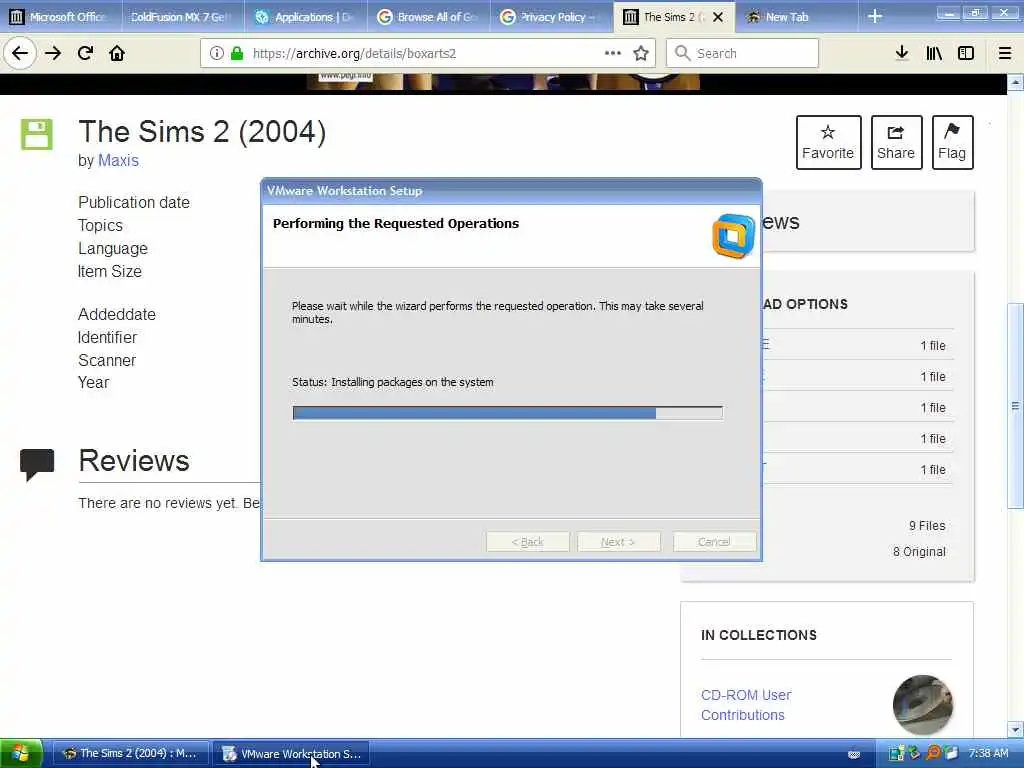Switch to the ColdFusion MX 7 tab

[182, 17]
